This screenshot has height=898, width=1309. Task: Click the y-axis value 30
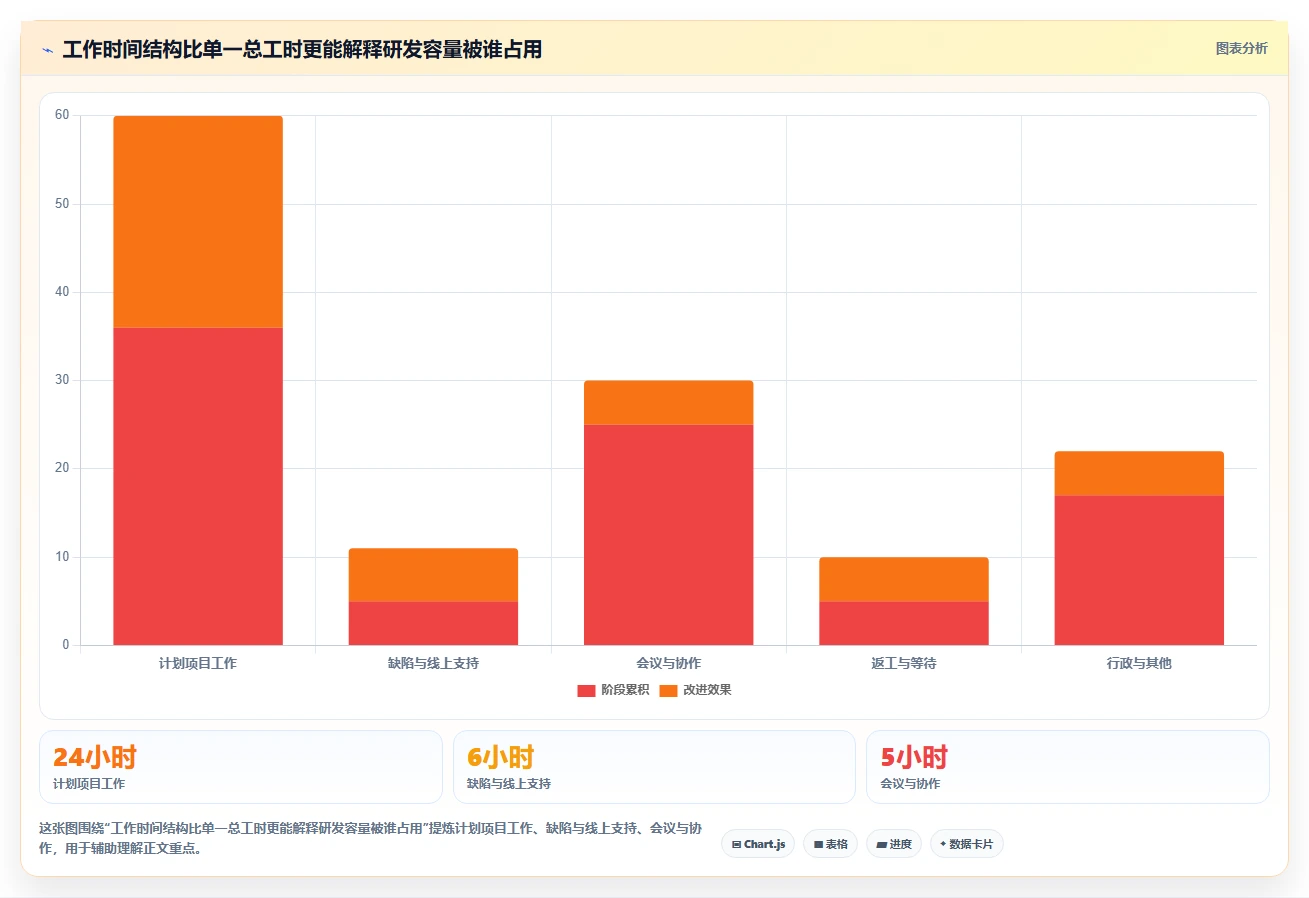coord(62,380)
